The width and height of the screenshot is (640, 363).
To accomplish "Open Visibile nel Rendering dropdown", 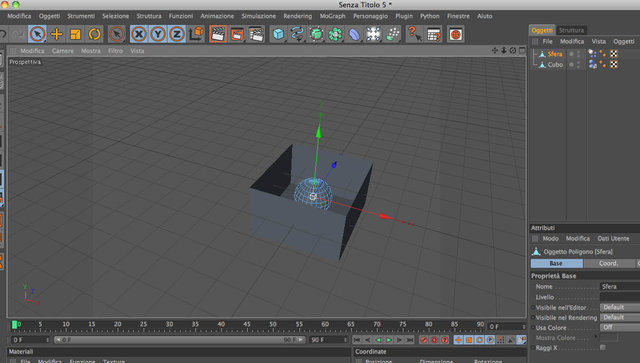I will pyautogui.click(x=620, y=317).
